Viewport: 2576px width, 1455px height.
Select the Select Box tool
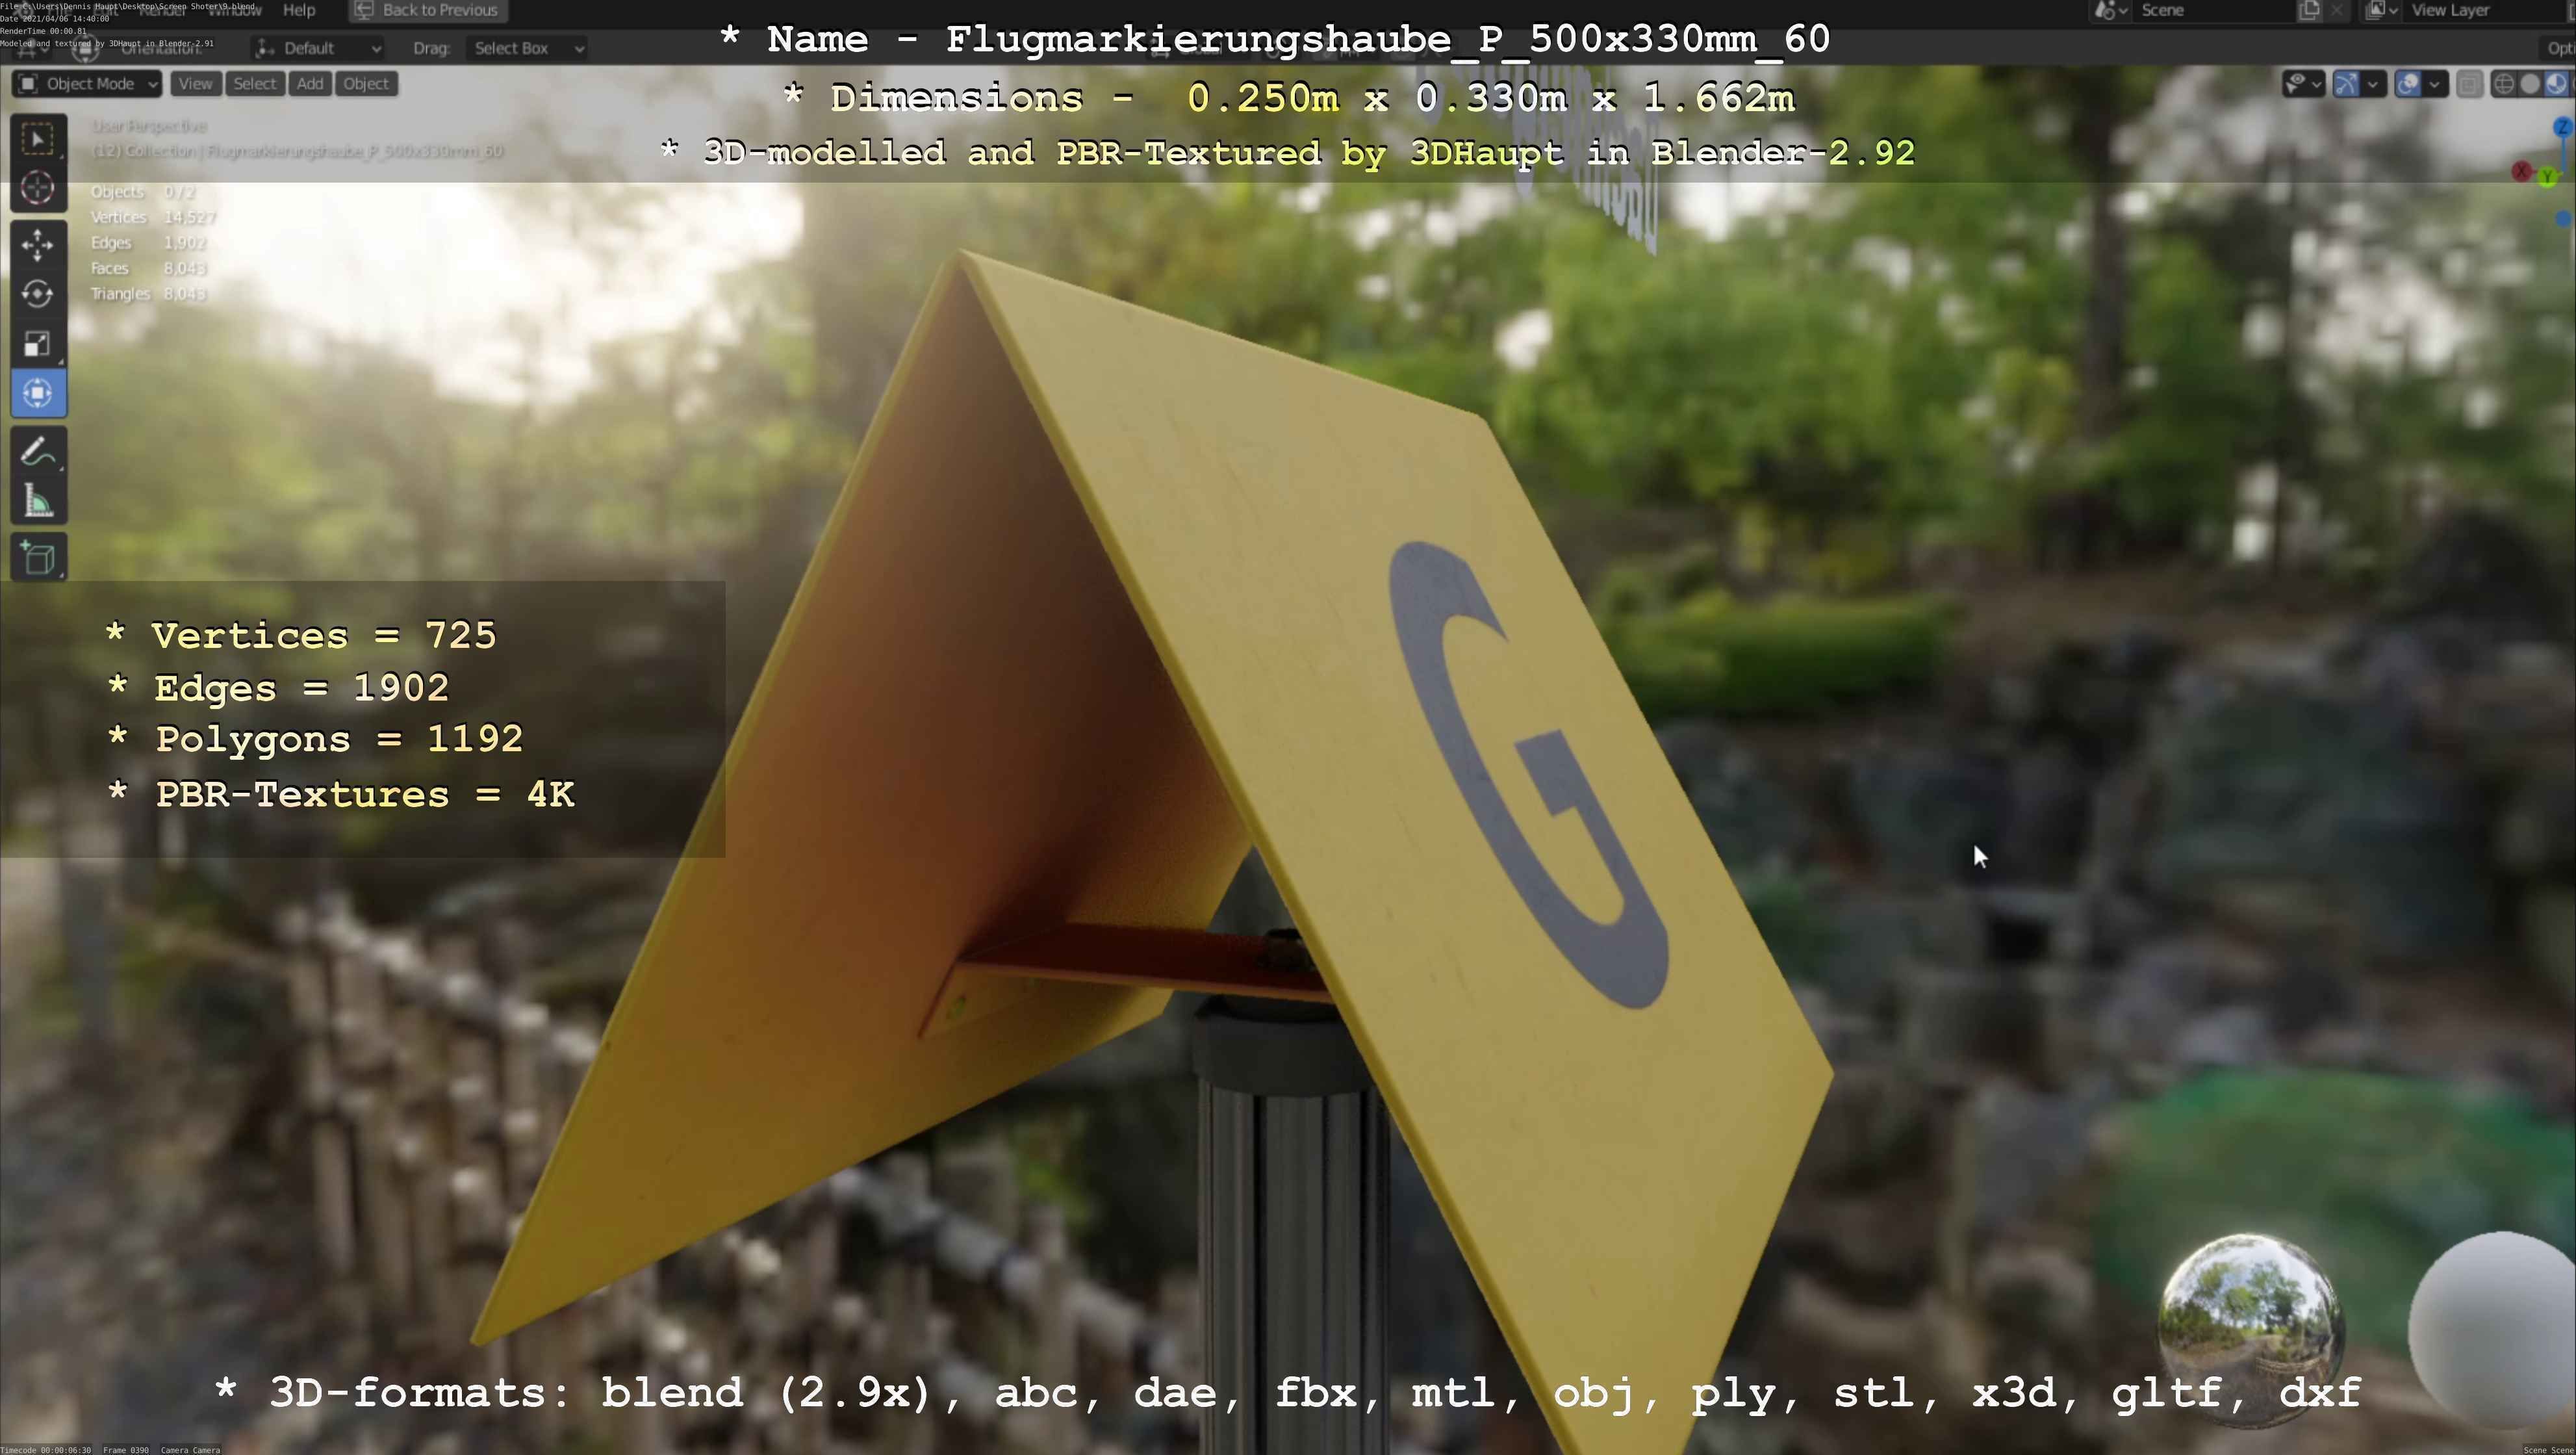click(38, 138)
